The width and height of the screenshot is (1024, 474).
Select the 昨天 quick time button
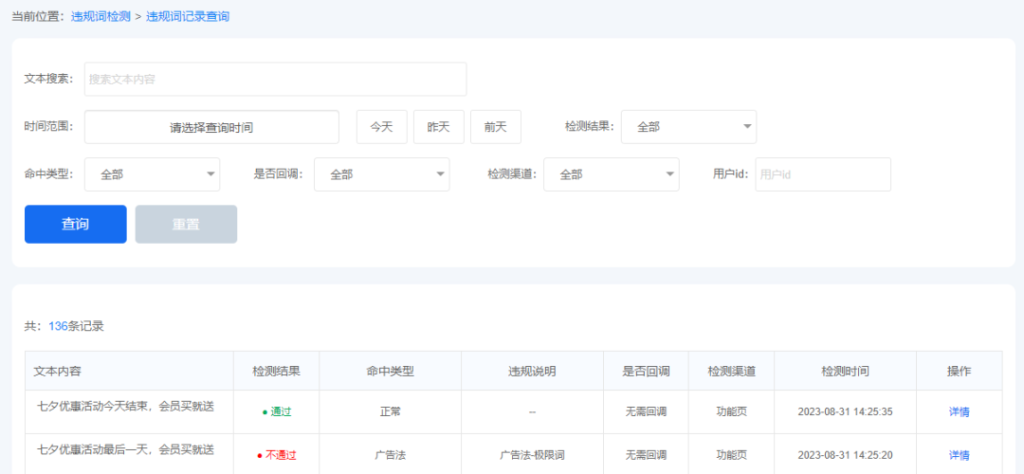439,127
